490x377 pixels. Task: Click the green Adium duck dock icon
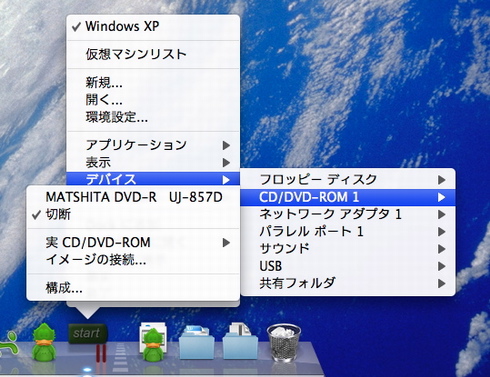click(44, 341)
